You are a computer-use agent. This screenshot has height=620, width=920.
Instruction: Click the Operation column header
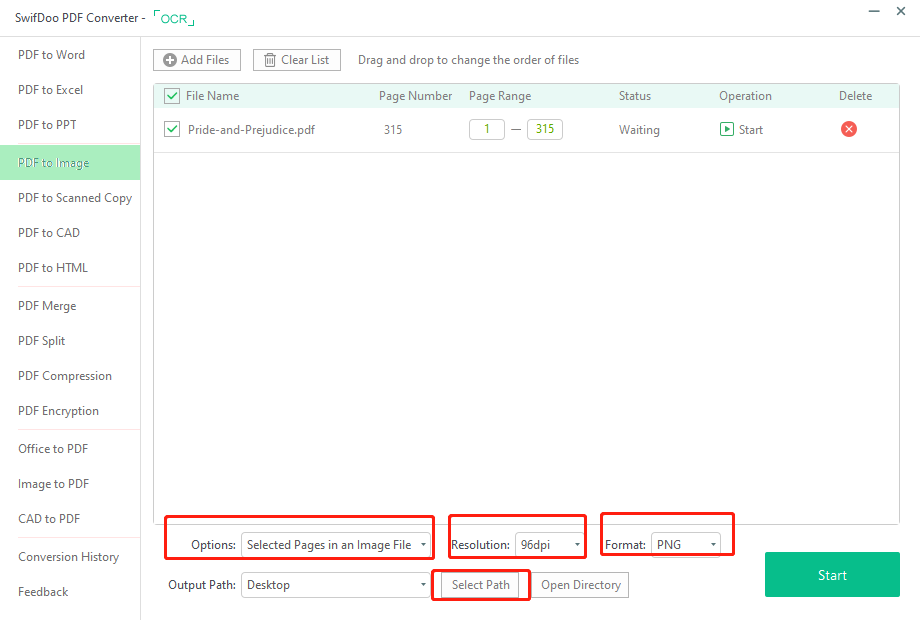click(x=745, y=96)
